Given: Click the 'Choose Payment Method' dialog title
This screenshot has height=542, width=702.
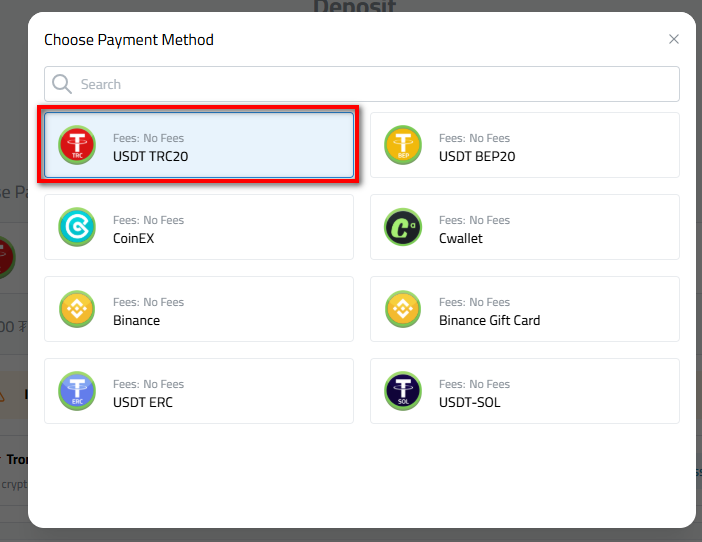Looking at the screenshot, I should click(129, 40).
